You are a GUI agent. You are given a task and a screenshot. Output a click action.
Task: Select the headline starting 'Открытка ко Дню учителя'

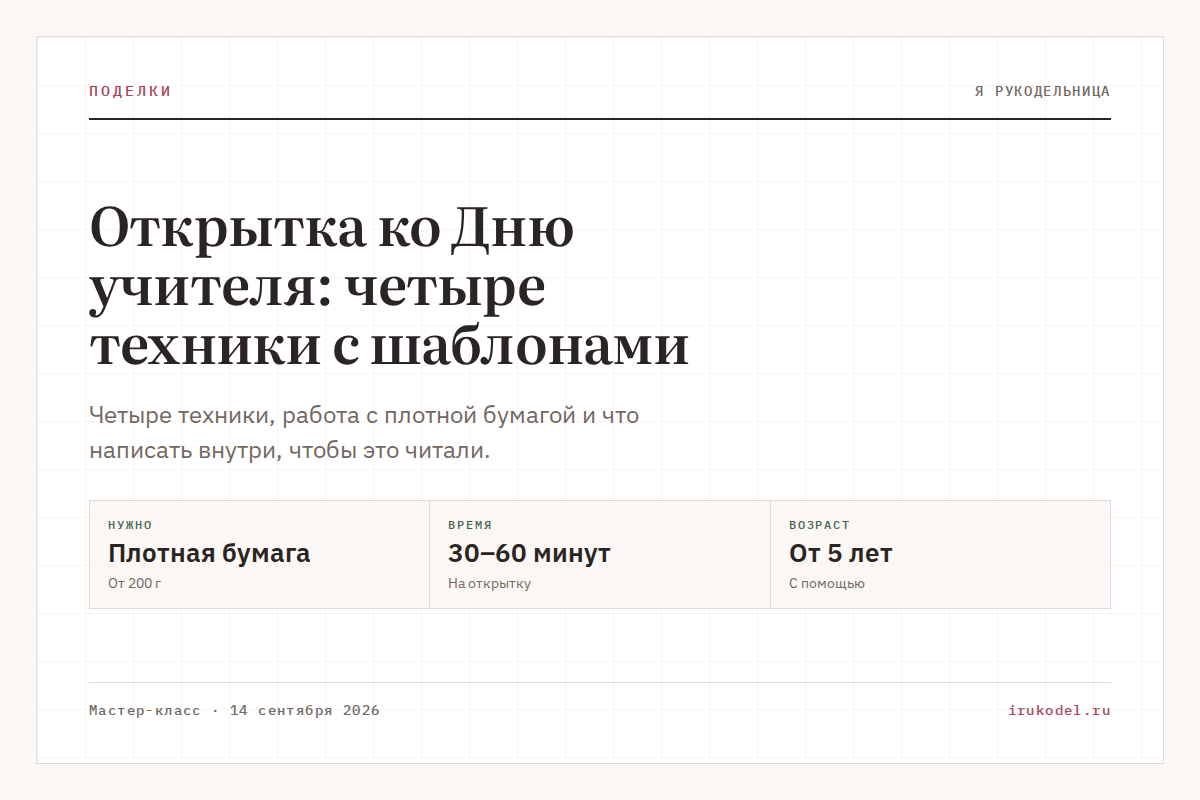coord(389,287)
